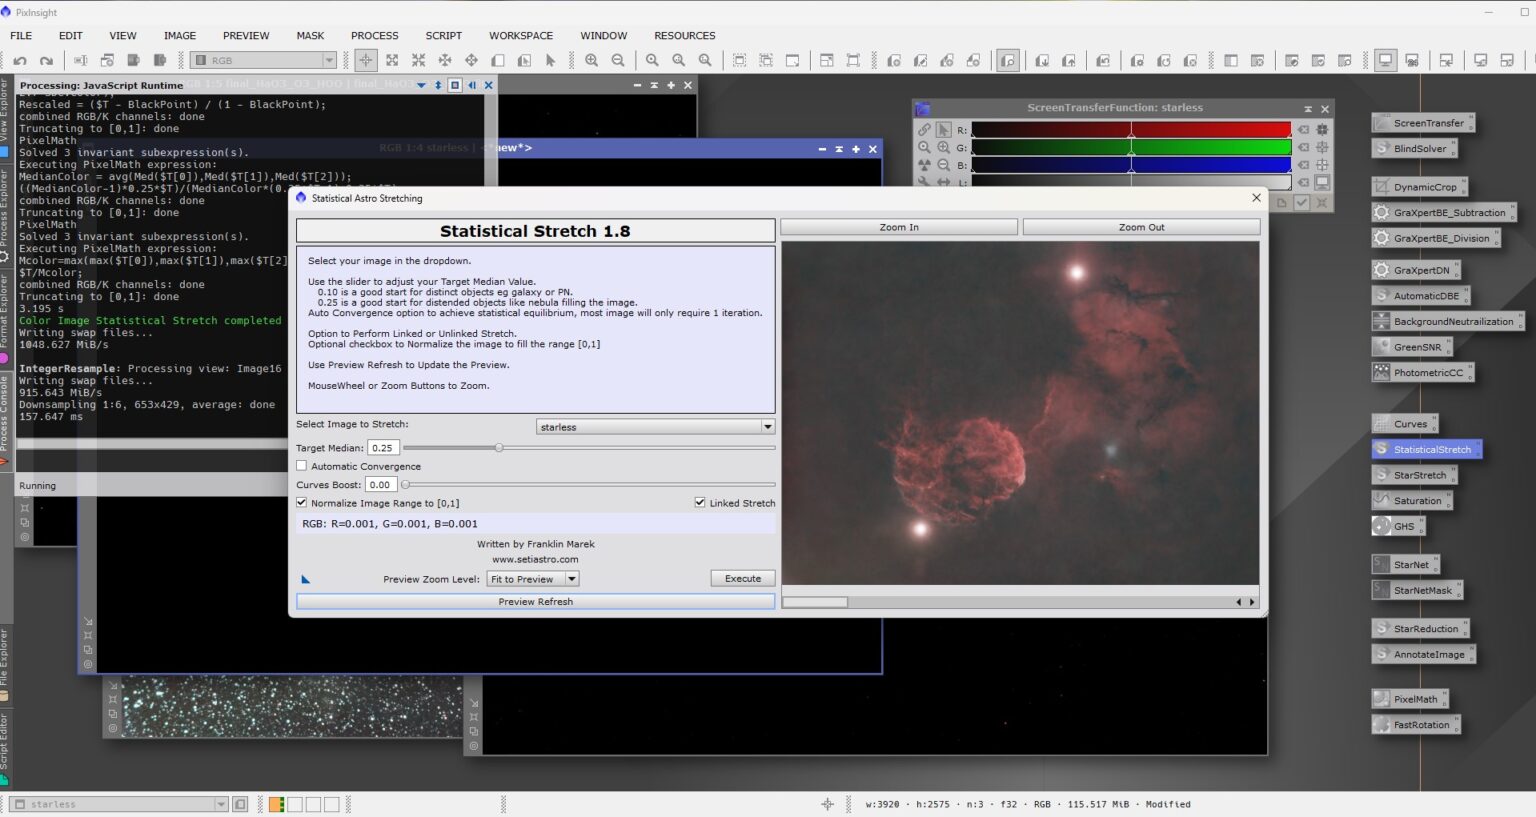This screenshot has height=817, width=1536.
Task: Link RGB channels in ScreenTransferFunction with chain icon
Action: pyautogui.click(x=923, y=129)
